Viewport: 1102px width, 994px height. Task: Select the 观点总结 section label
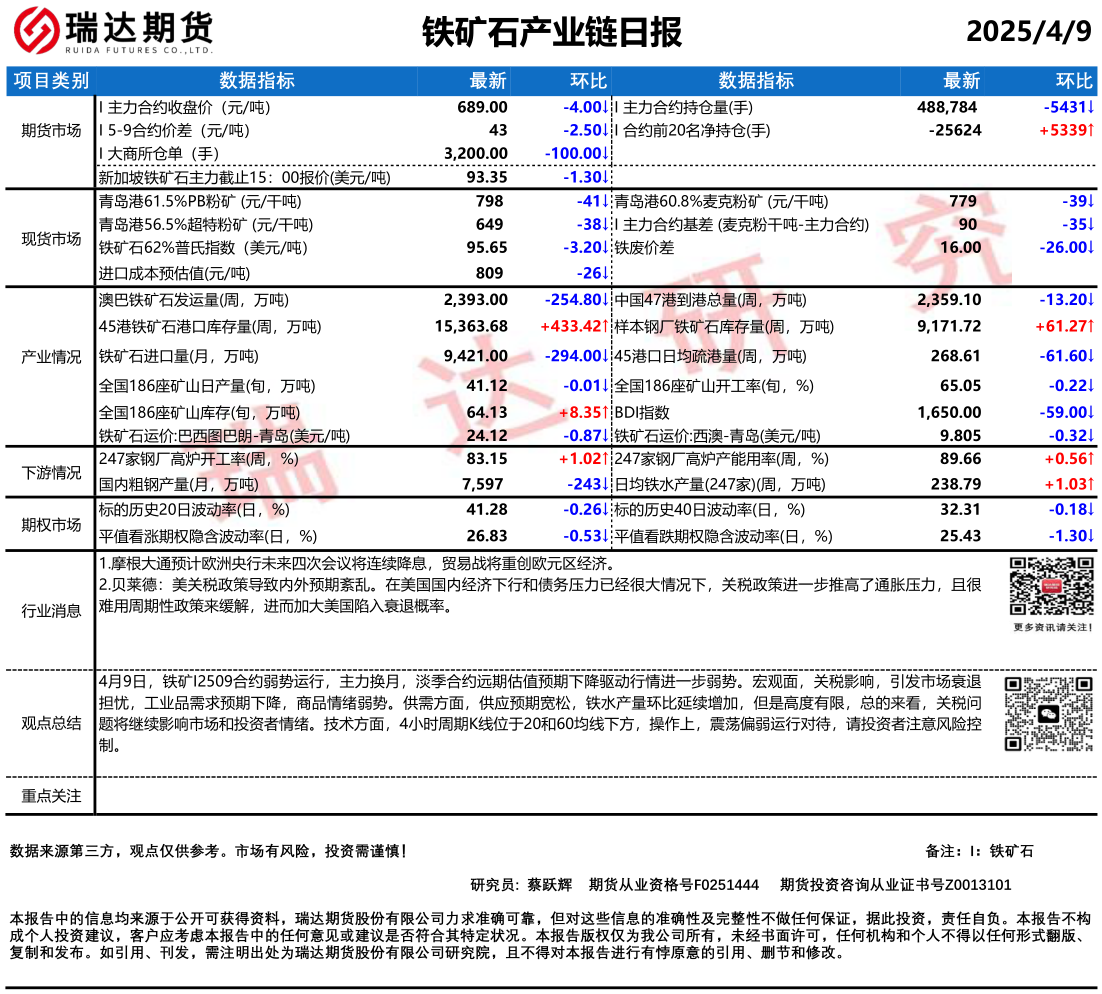pyautogui.click(x=51, y=723)
